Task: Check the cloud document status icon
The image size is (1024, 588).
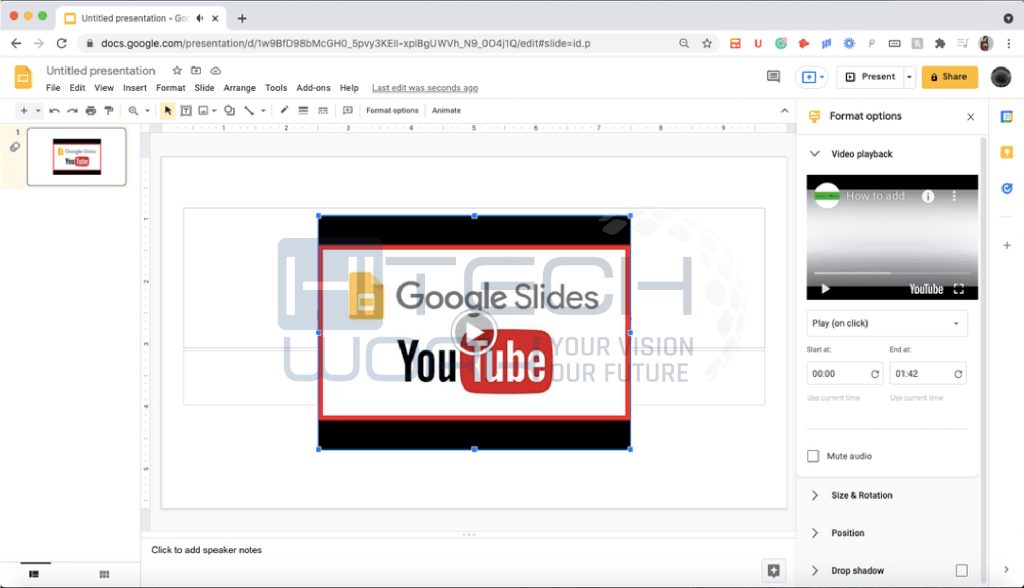Action: tap(216, 70)
